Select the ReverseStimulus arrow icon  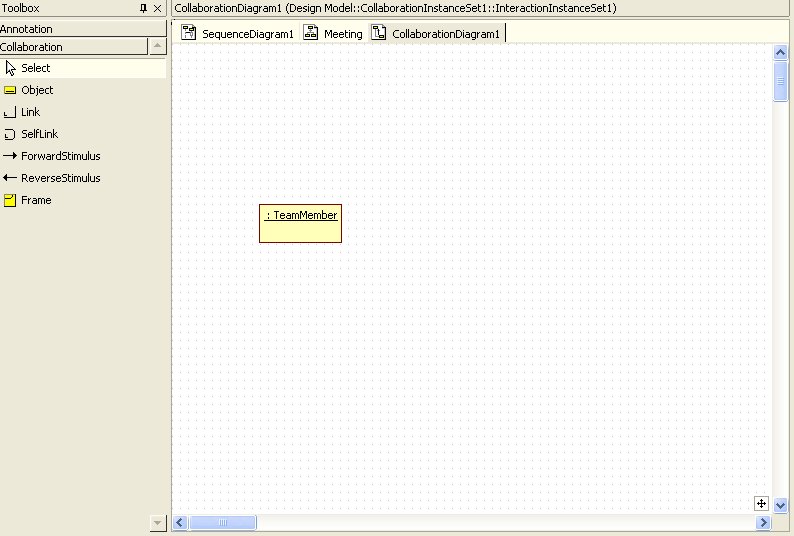(x=10, y=178)
